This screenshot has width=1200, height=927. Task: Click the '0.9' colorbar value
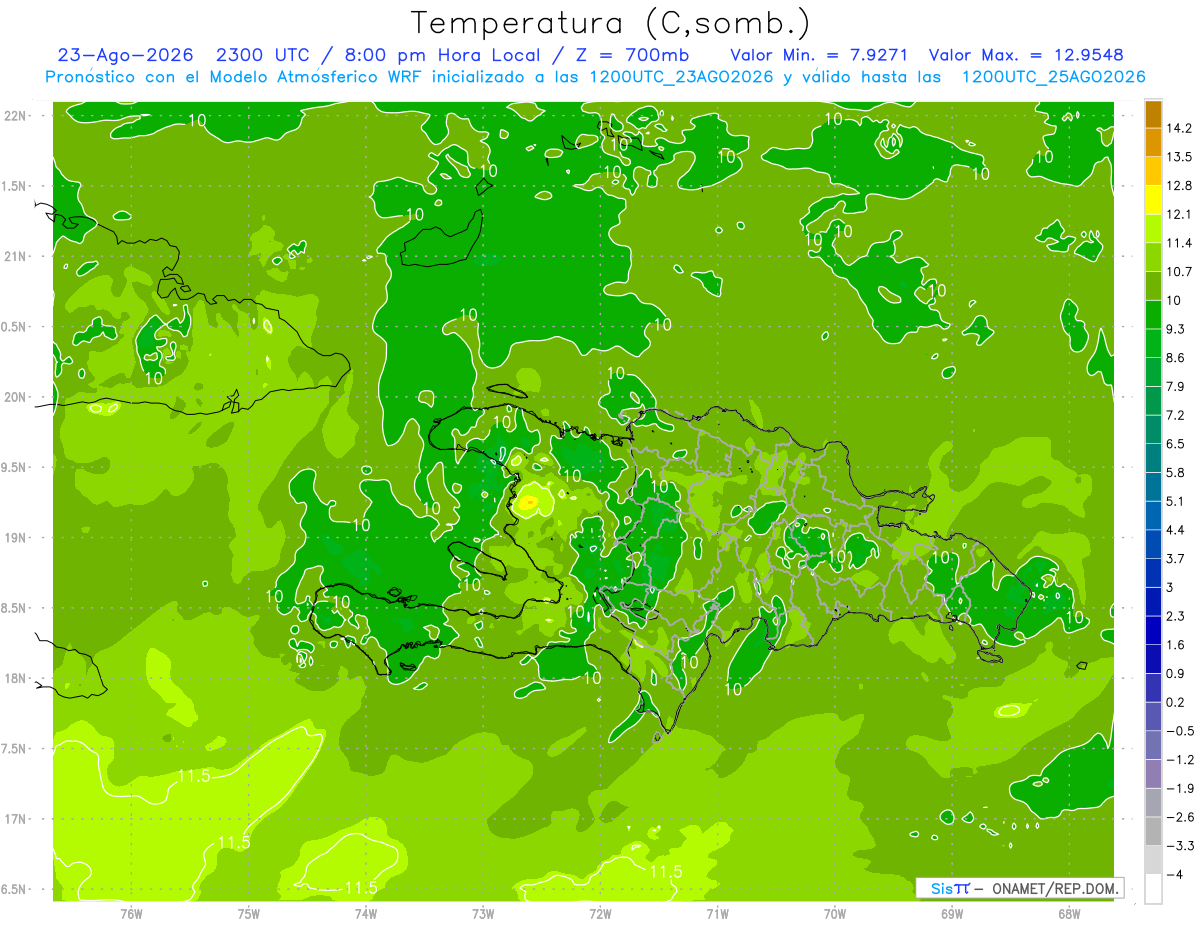coord(1176,674)
